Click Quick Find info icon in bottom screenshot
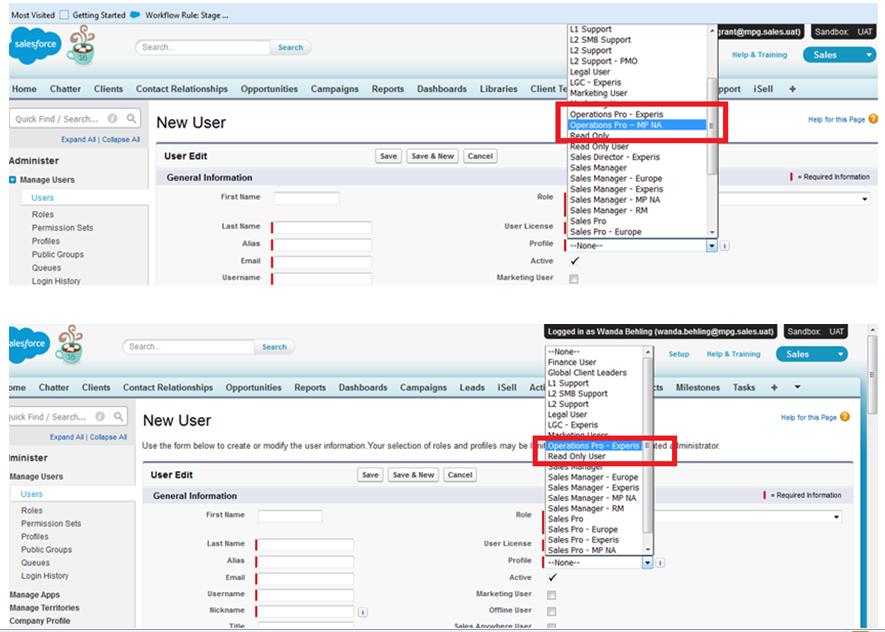The width and height of the screenshot is (885, 632). [x=100, y=416]
